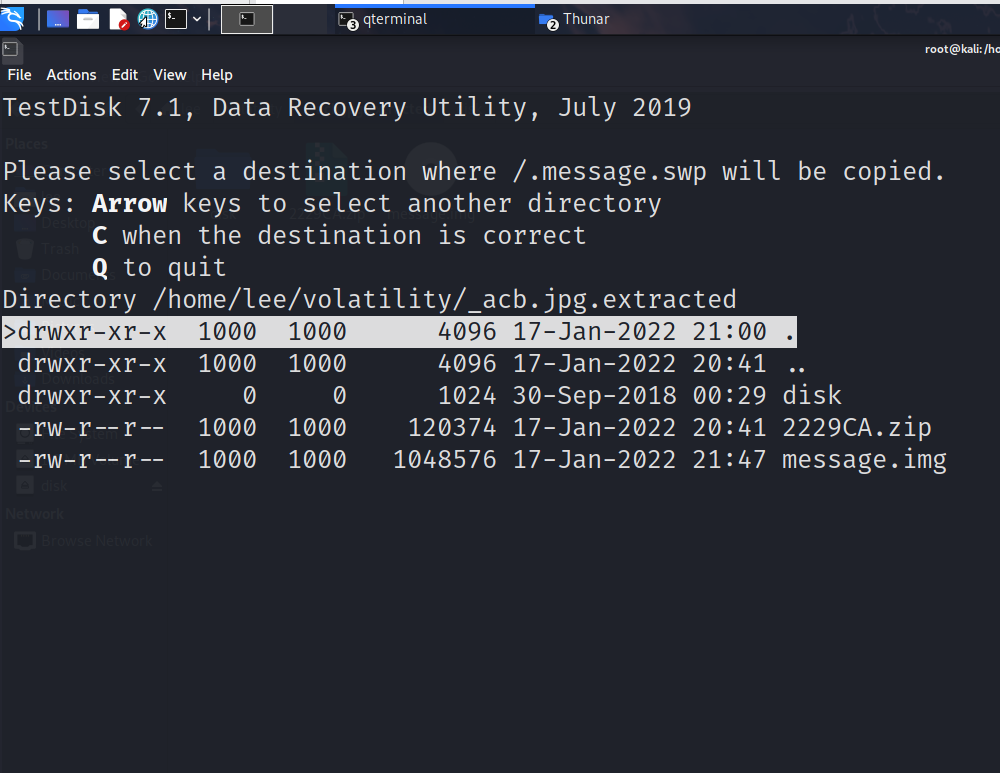This screenshot has width=1000, height=773.
Task: Switch to the qterminal taskbar window
Action: pyautogui.click(x=383, y=20)
